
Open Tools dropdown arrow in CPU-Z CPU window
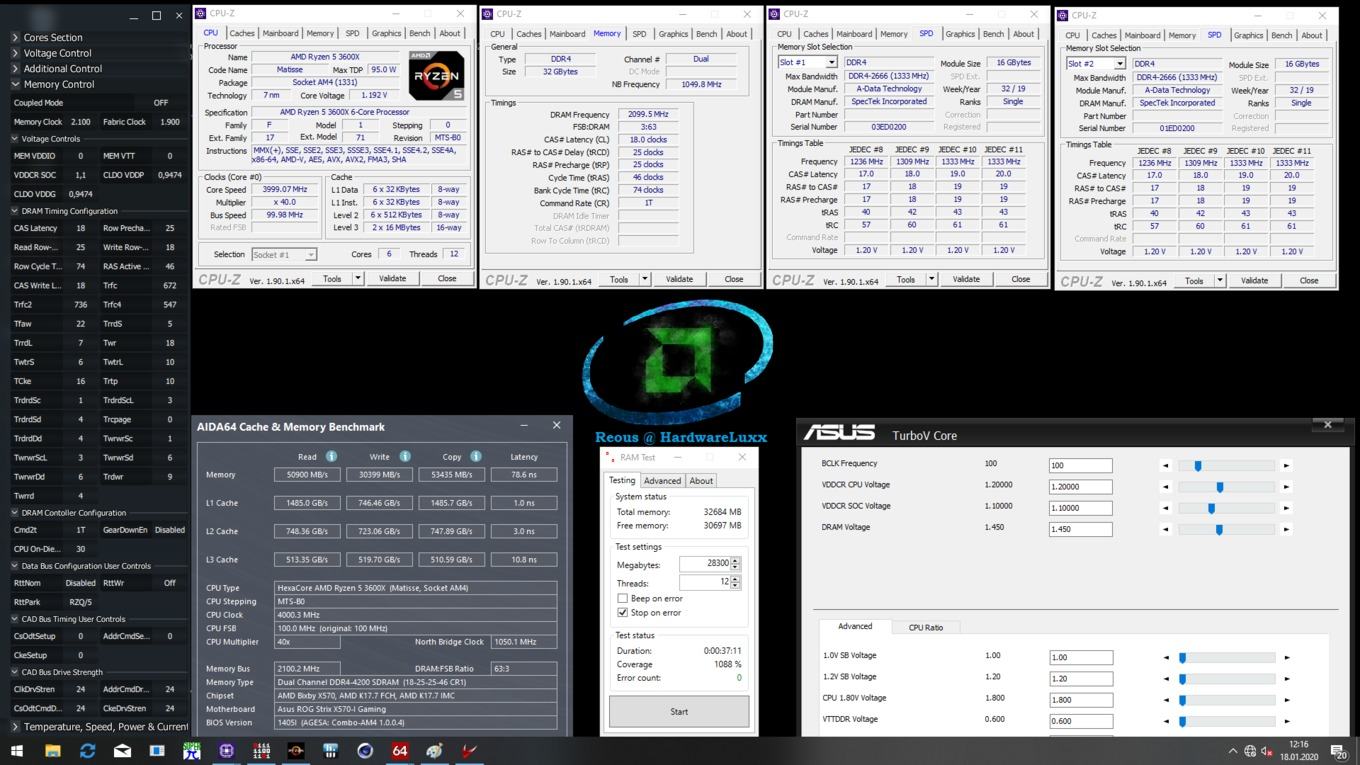(356, 279)
